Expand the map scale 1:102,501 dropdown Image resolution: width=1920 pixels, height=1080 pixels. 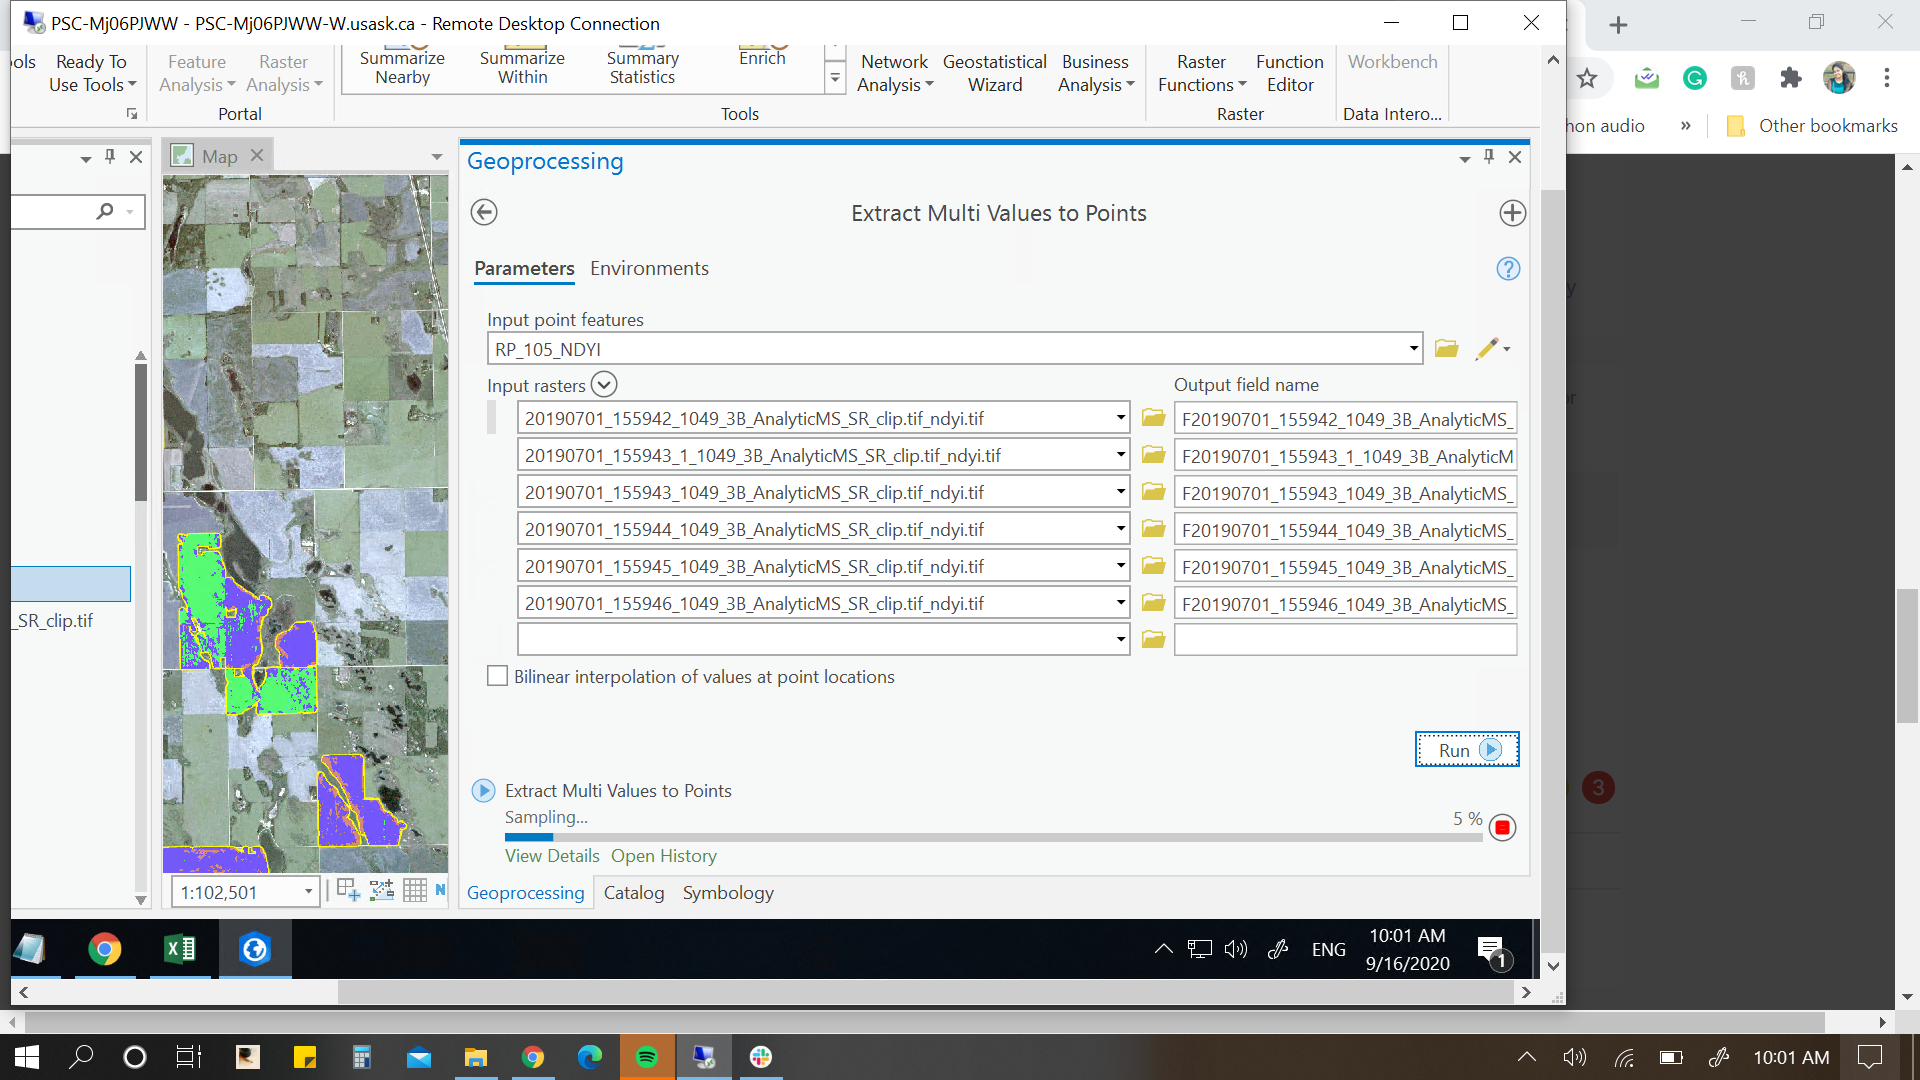pyautogui.click(x=308, y=892)
